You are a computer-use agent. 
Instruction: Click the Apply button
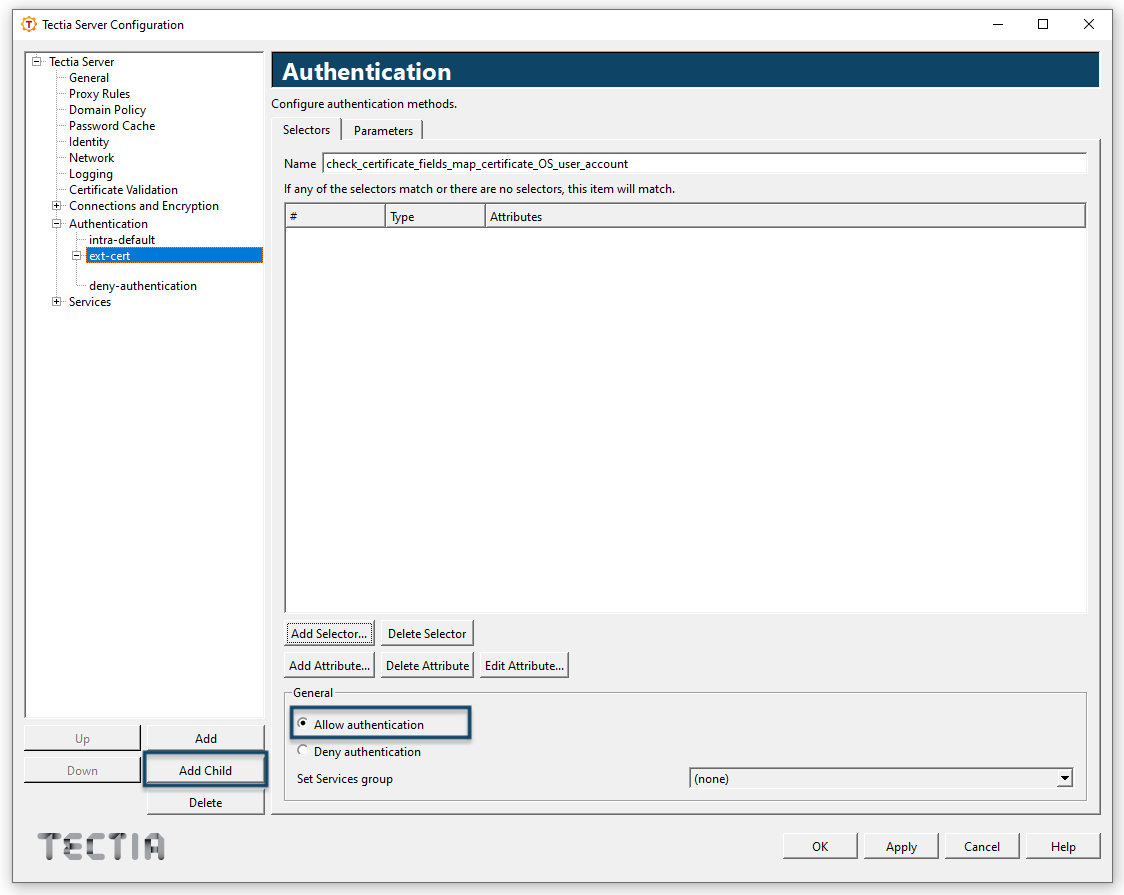coord(901,846)
